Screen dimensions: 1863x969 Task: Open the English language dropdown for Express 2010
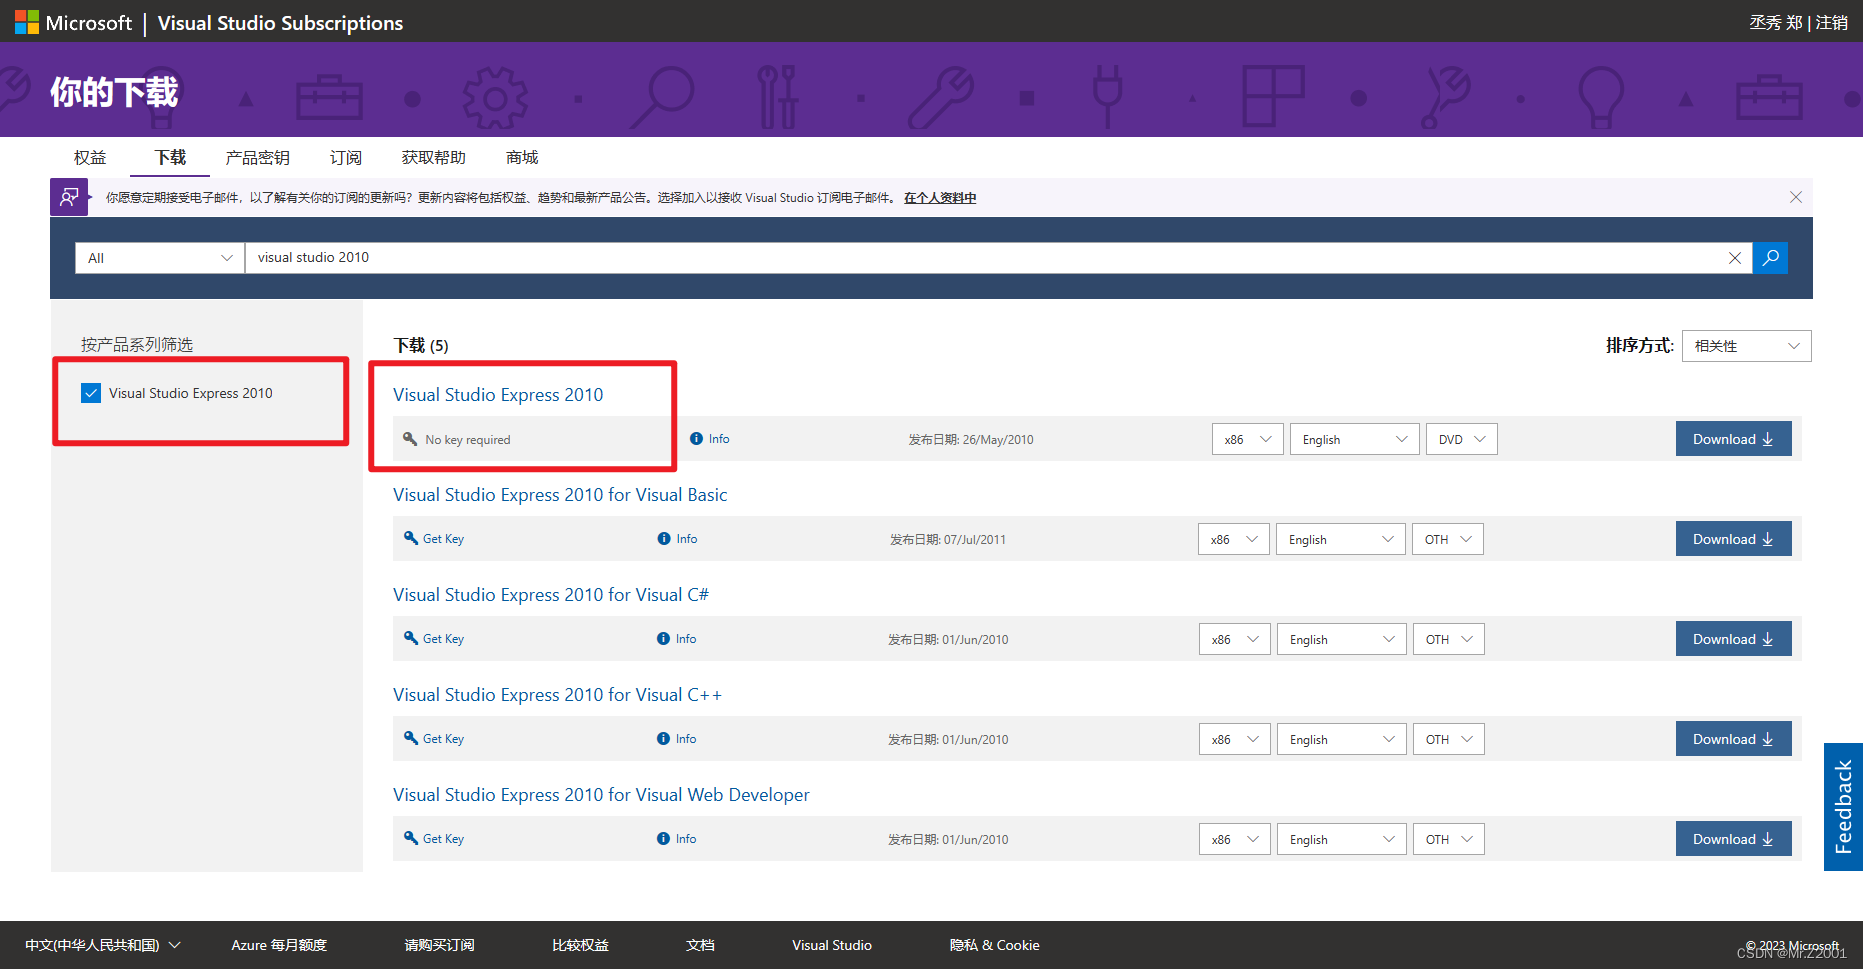point(1354,439)
